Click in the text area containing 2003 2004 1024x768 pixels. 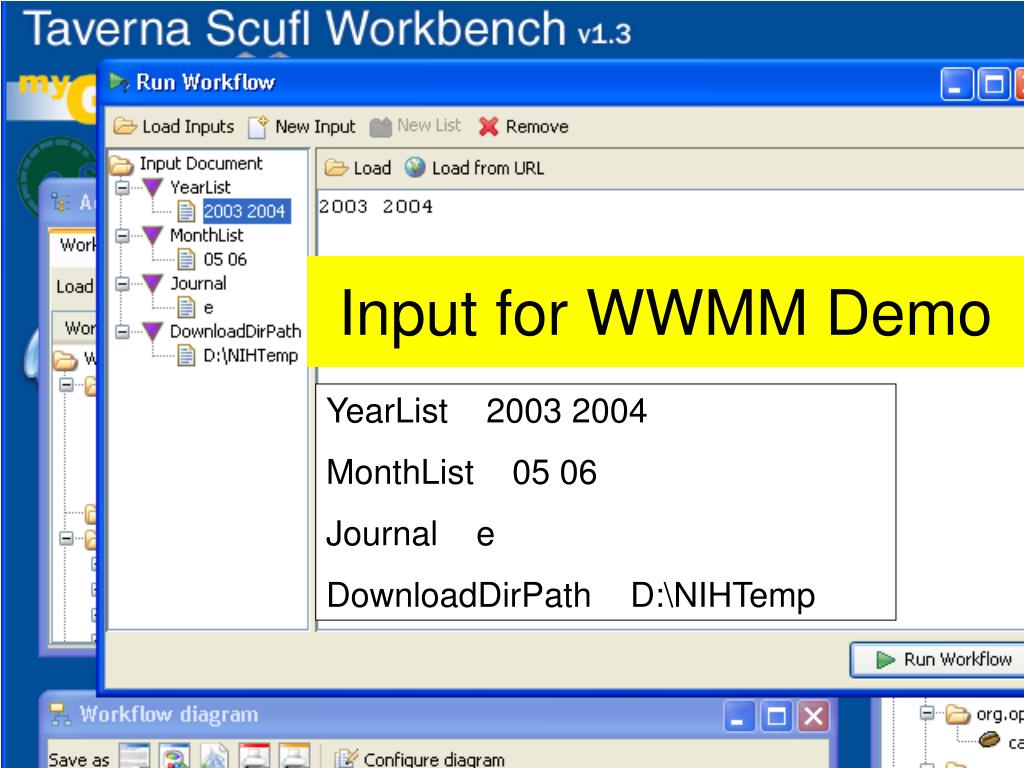(x=670, y=224)
